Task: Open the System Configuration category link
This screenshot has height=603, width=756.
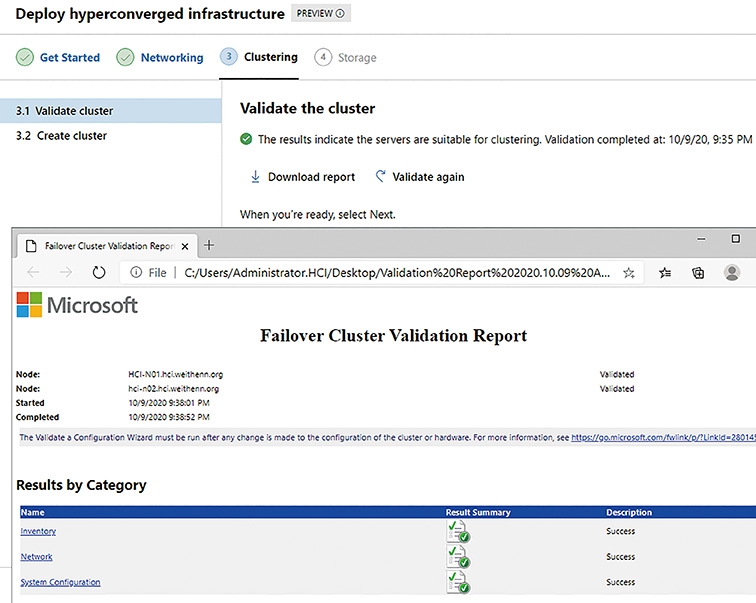Action: click(60, 582)
